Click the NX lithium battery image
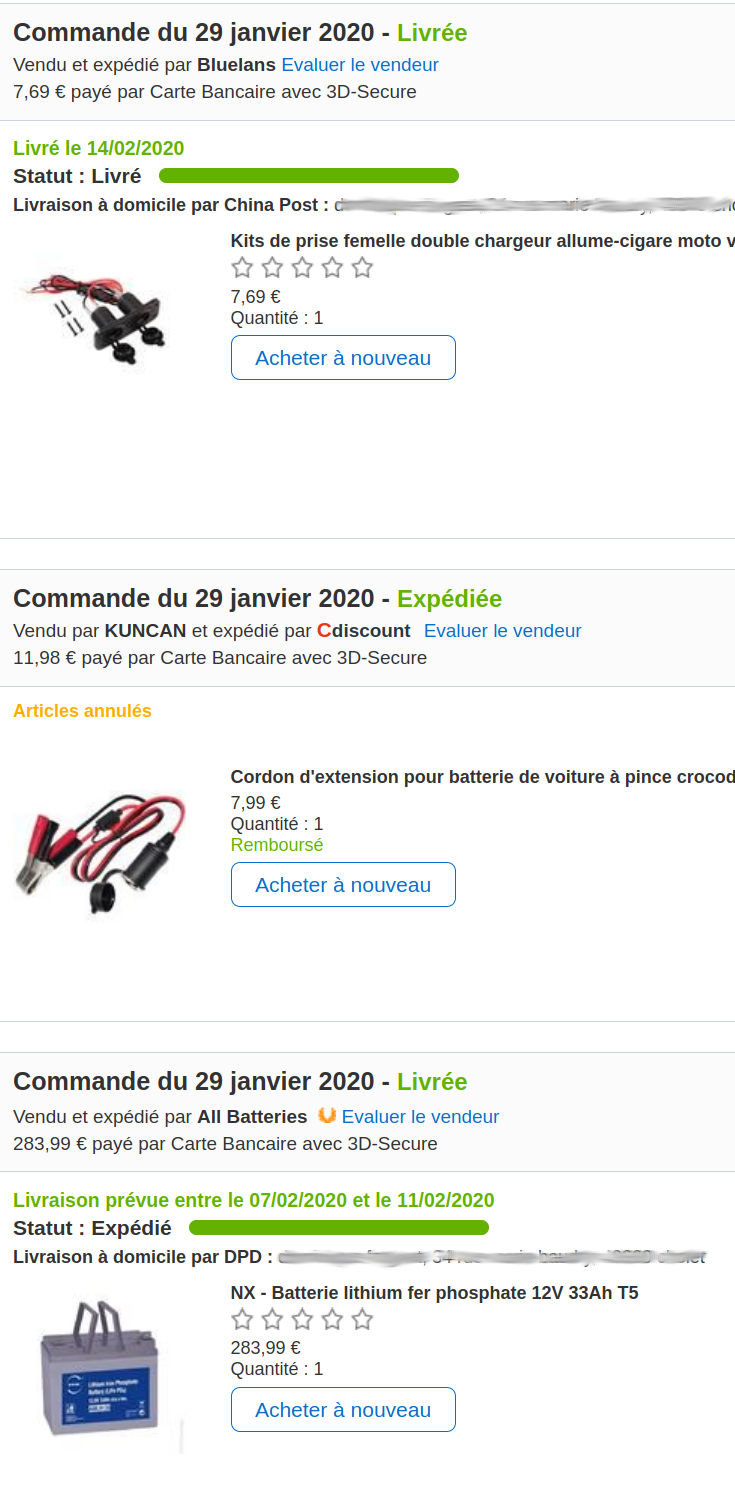The height and width of the screenshot is (1485, 735). pyautogui.click(x=100, y=1365)
